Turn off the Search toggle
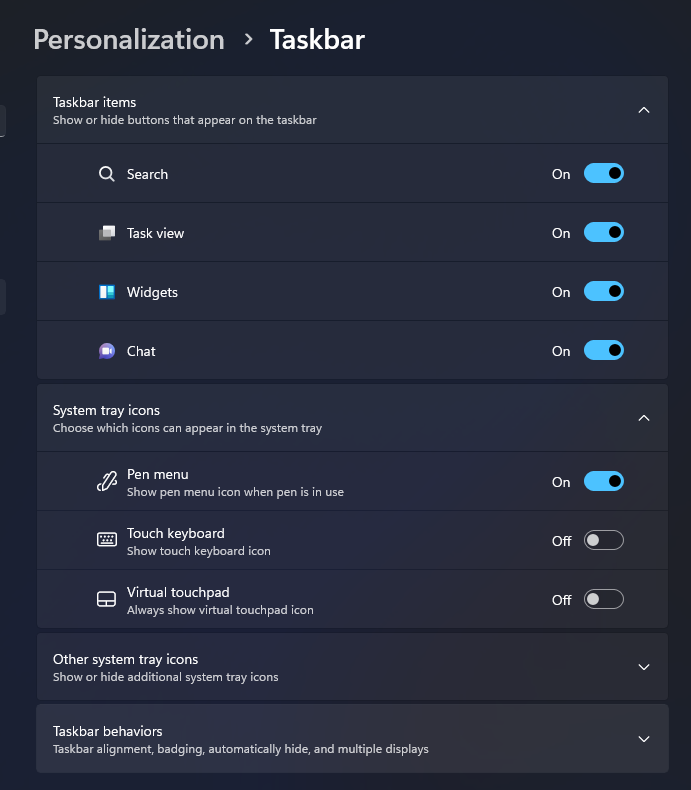This screenshot has width=691, height=790. click(604, 174)
